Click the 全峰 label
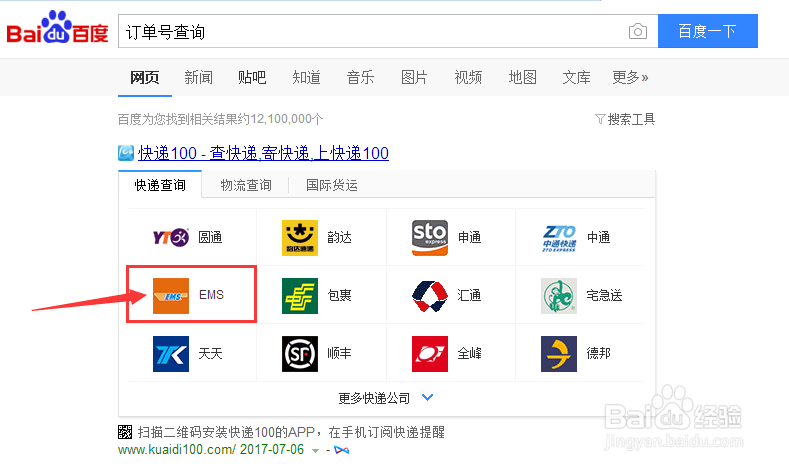 click(x=469, y=353)
